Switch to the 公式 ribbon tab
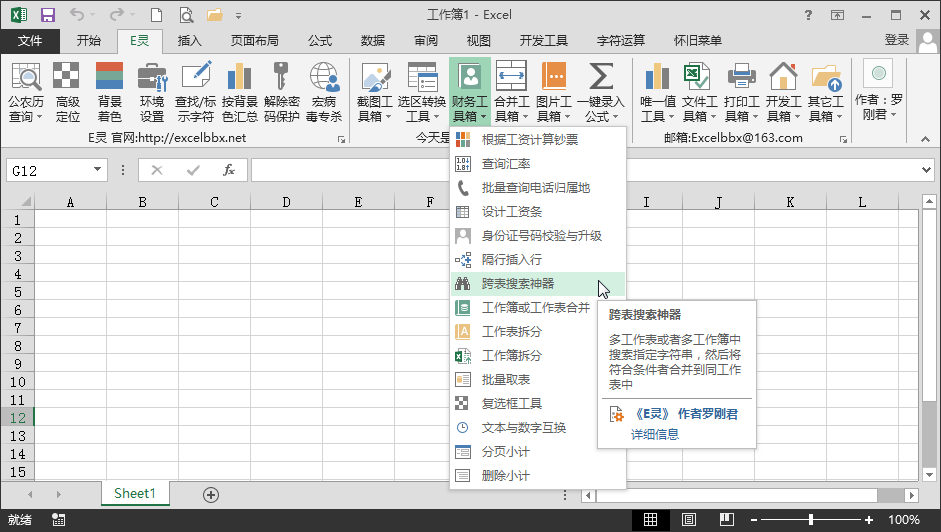This screenshot has height=532, width=941. tap(320, 40)
